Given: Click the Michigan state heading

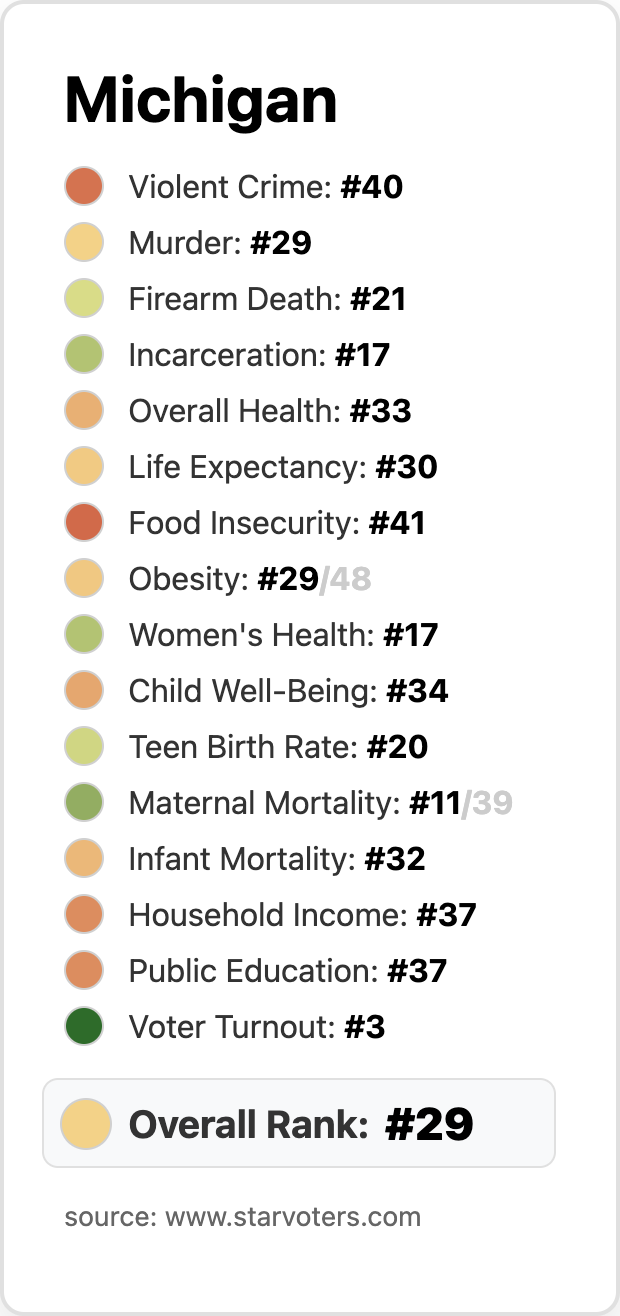Looking at the screenshot, I should click(x=201, y=101).
